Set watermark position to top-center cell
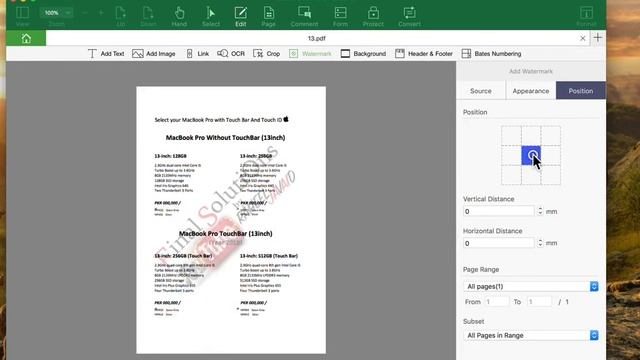Image resolution: width=640 pixels, height=360 pixels. point(531,136)
